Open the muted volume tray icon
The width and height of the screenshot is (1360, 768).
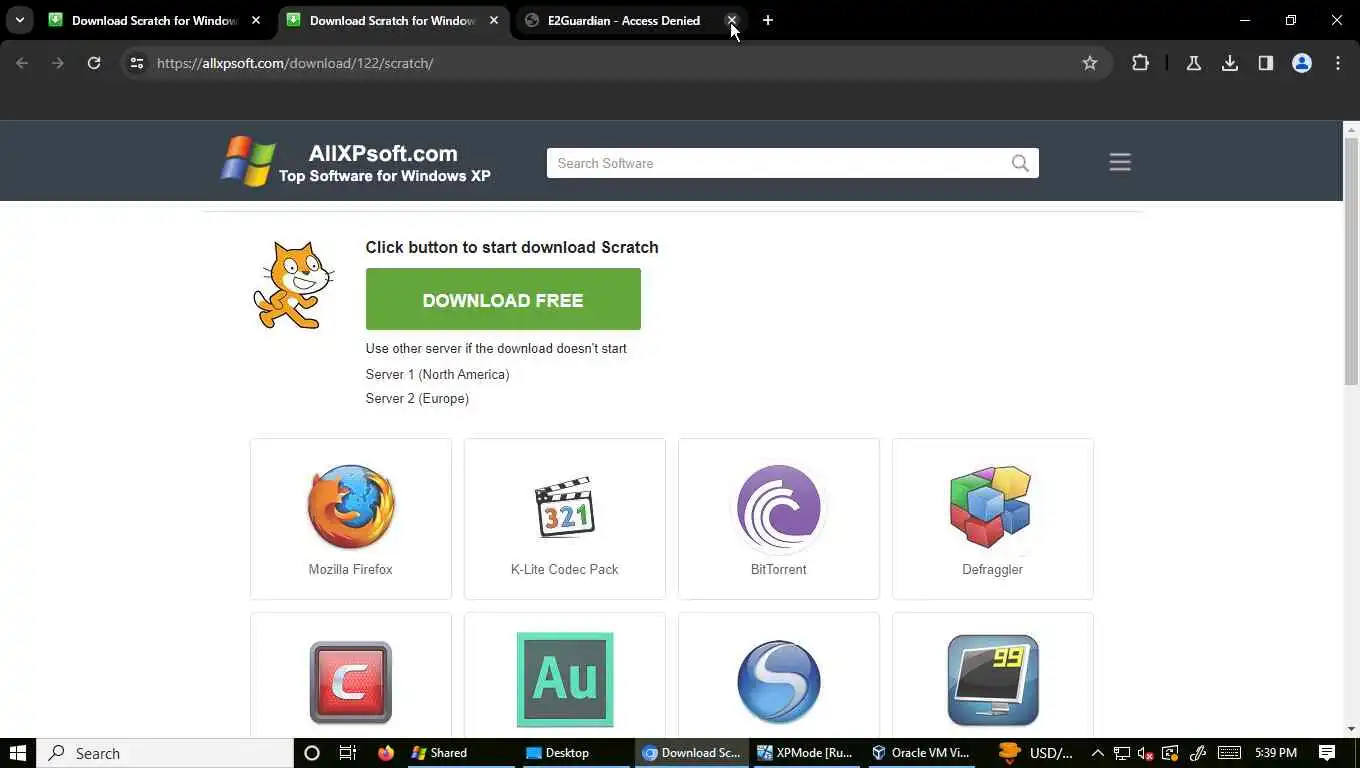tap(1145, 753)
